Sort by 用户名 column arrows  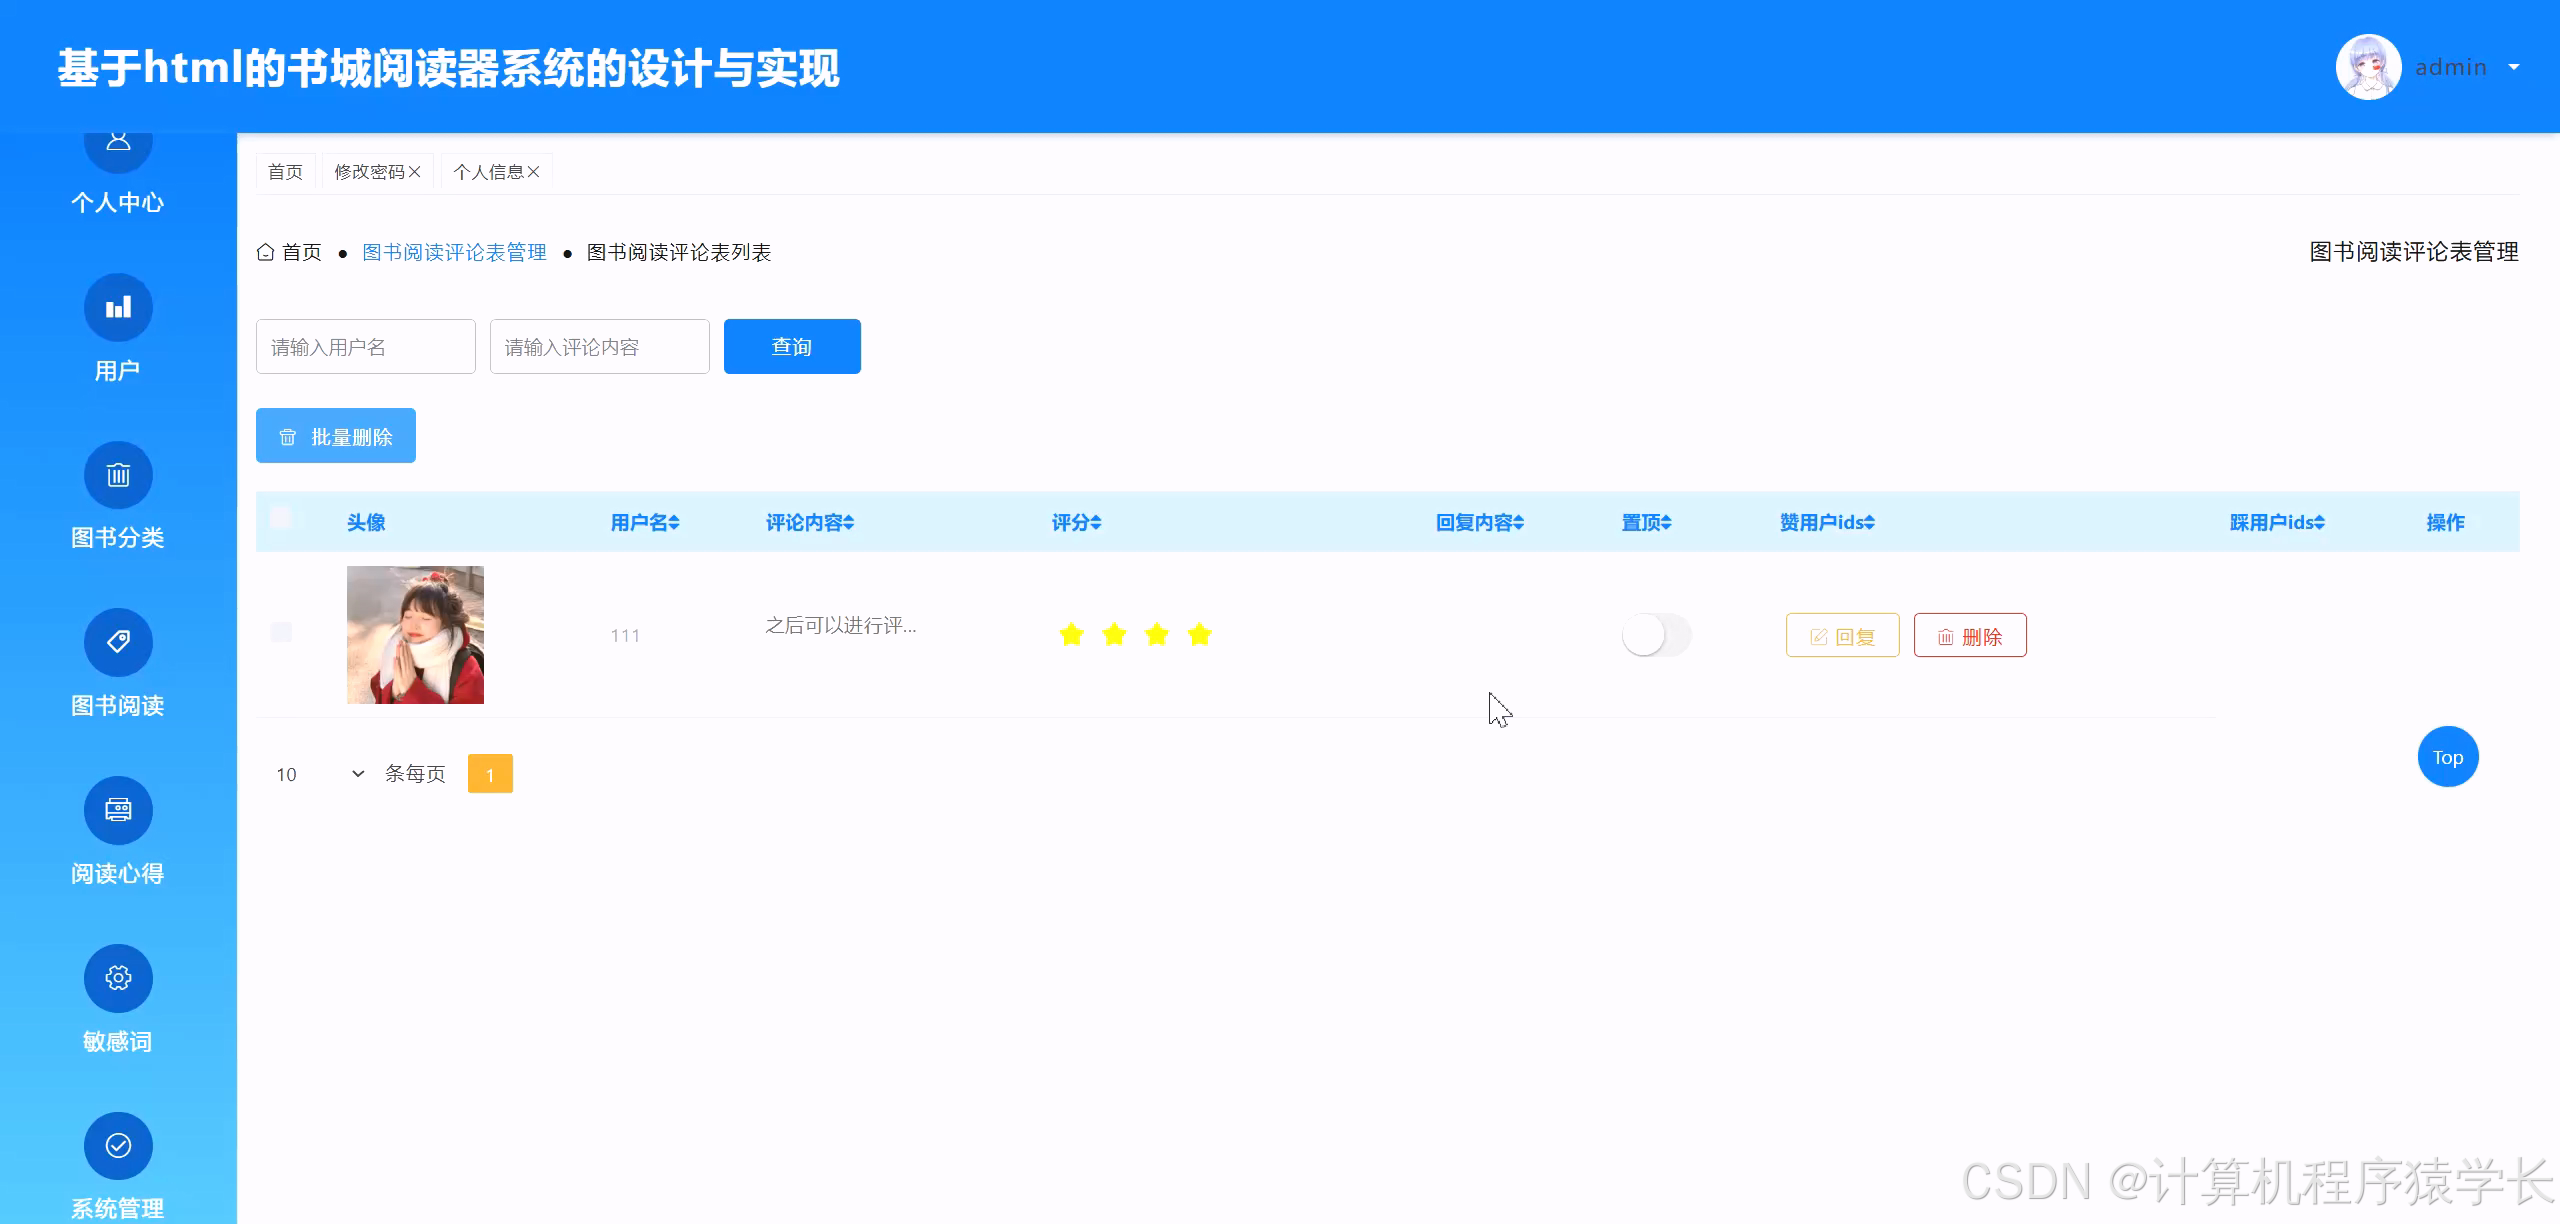[674, 522]
